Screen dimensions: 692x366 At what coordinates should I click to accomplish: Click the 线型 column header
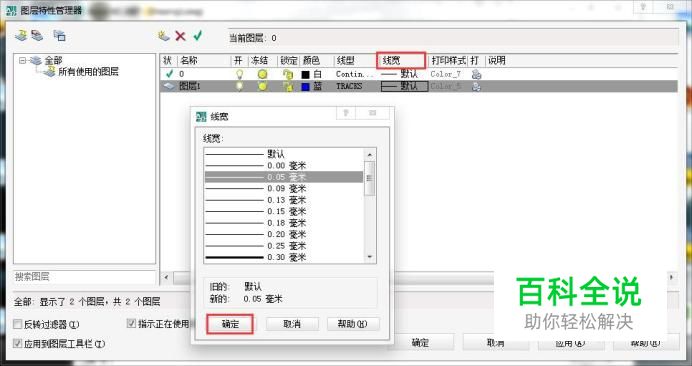pos(355,60)
